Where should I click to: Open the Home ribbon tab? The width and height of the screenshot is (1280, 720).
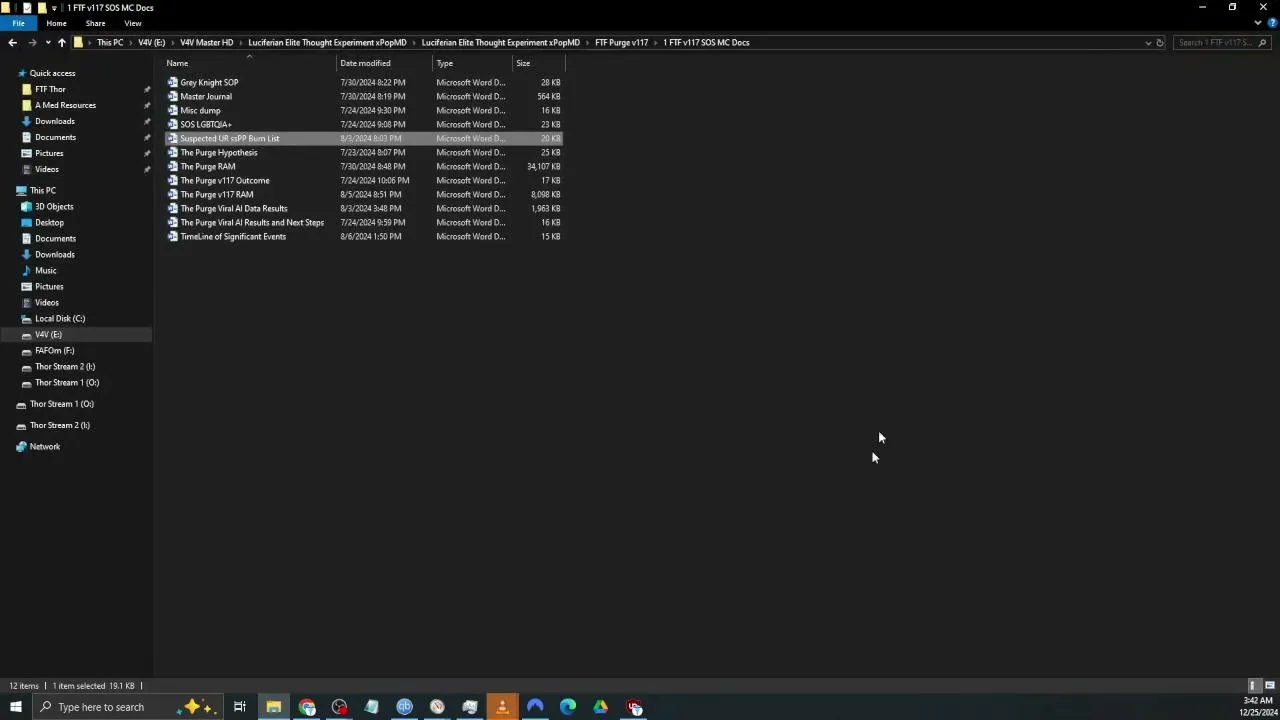pos(56,23)
